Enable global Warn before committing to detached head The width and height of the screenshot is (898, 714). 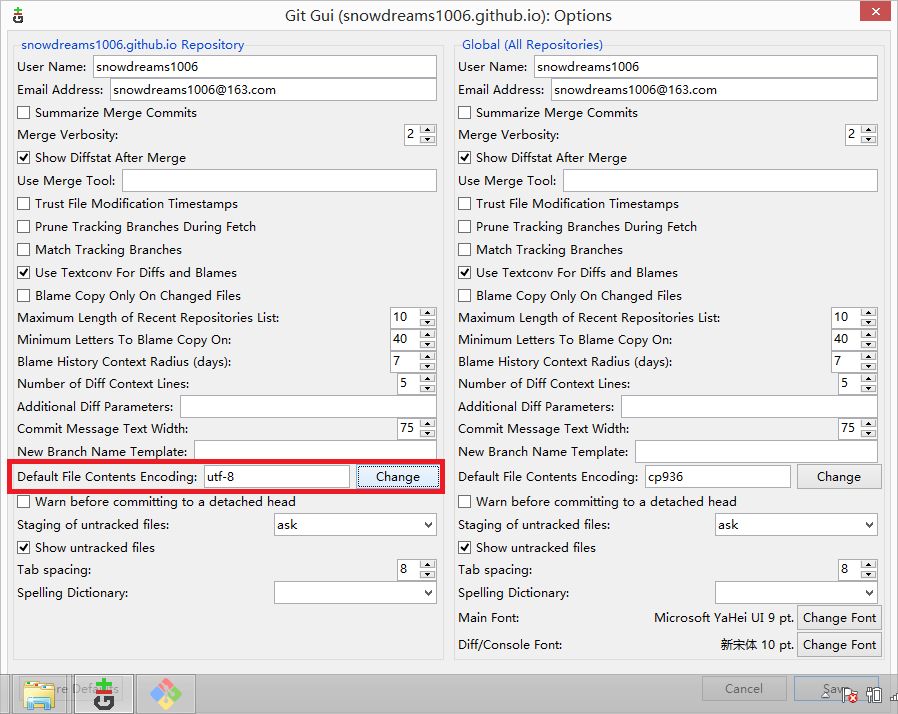tap(464, 502)
